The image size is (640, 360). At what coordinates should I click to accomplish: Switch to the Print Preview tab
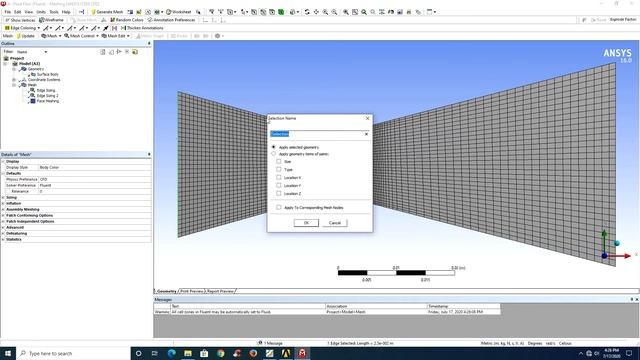(x=192, y=291)
